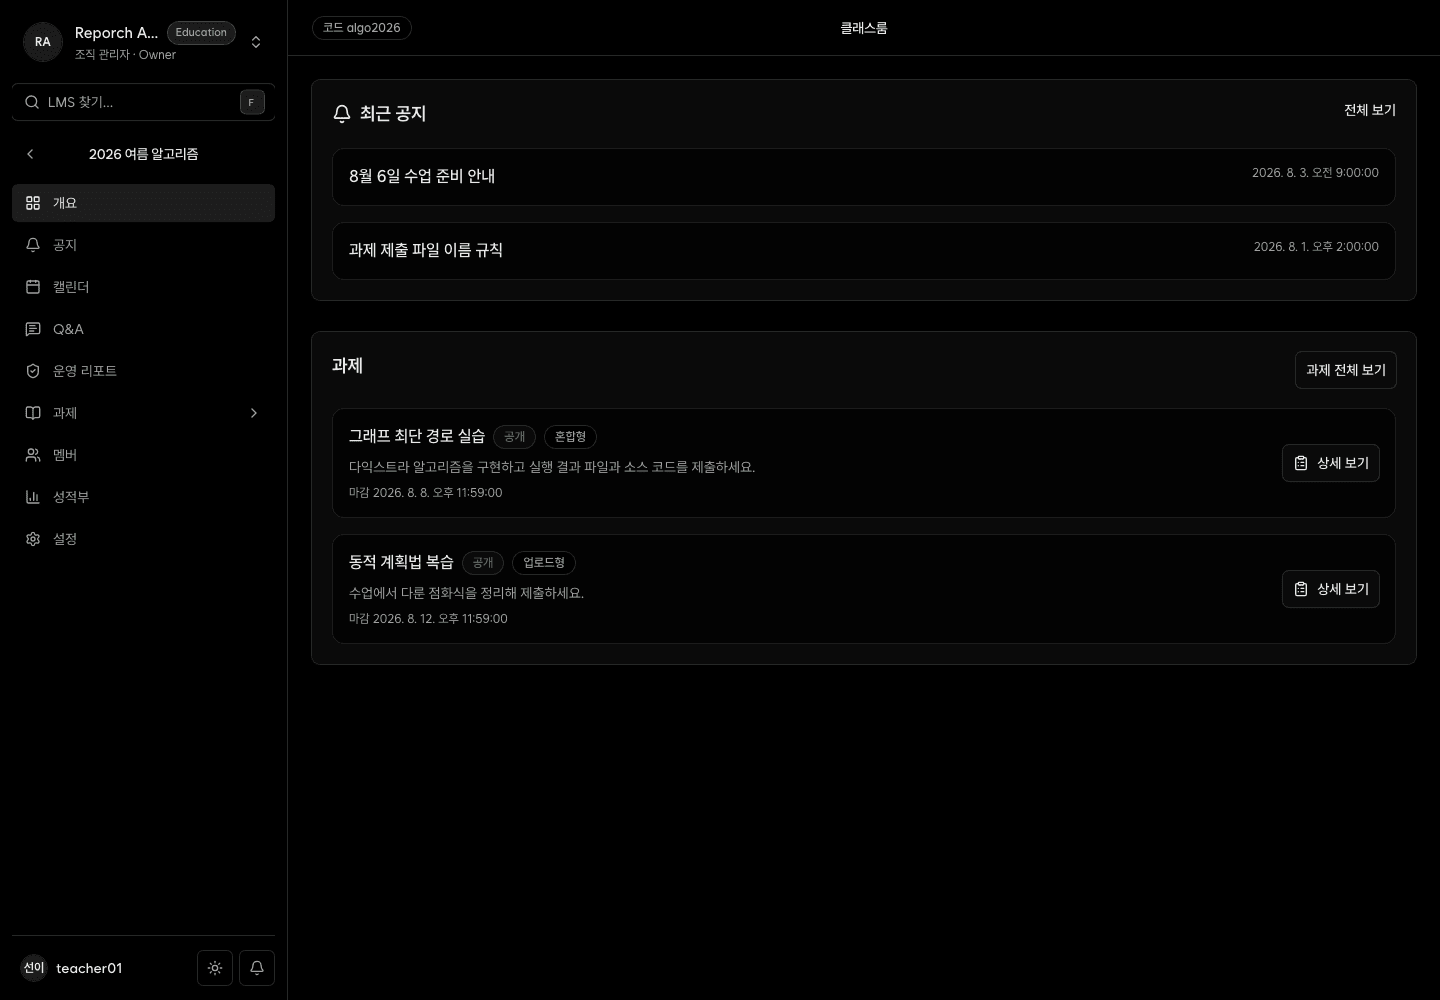Open the 캘린더 calendar menu item
1440x1000 pixels.
(x=143, y=287)
